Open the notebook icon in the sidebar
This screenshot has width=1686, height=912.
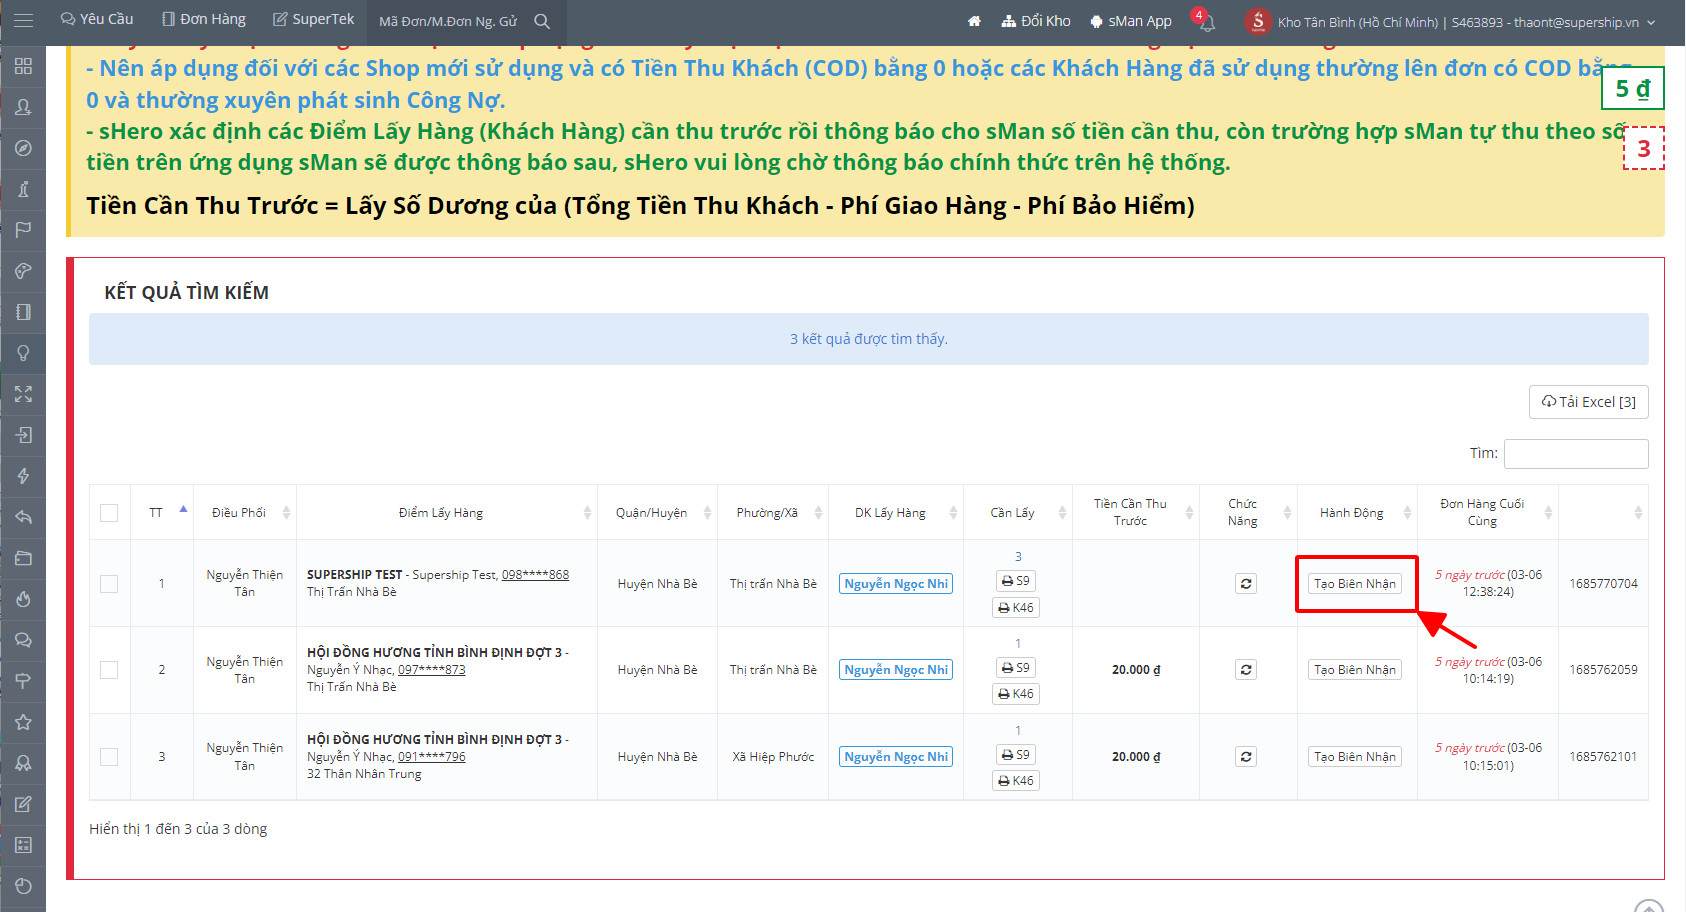coord(23,312)
